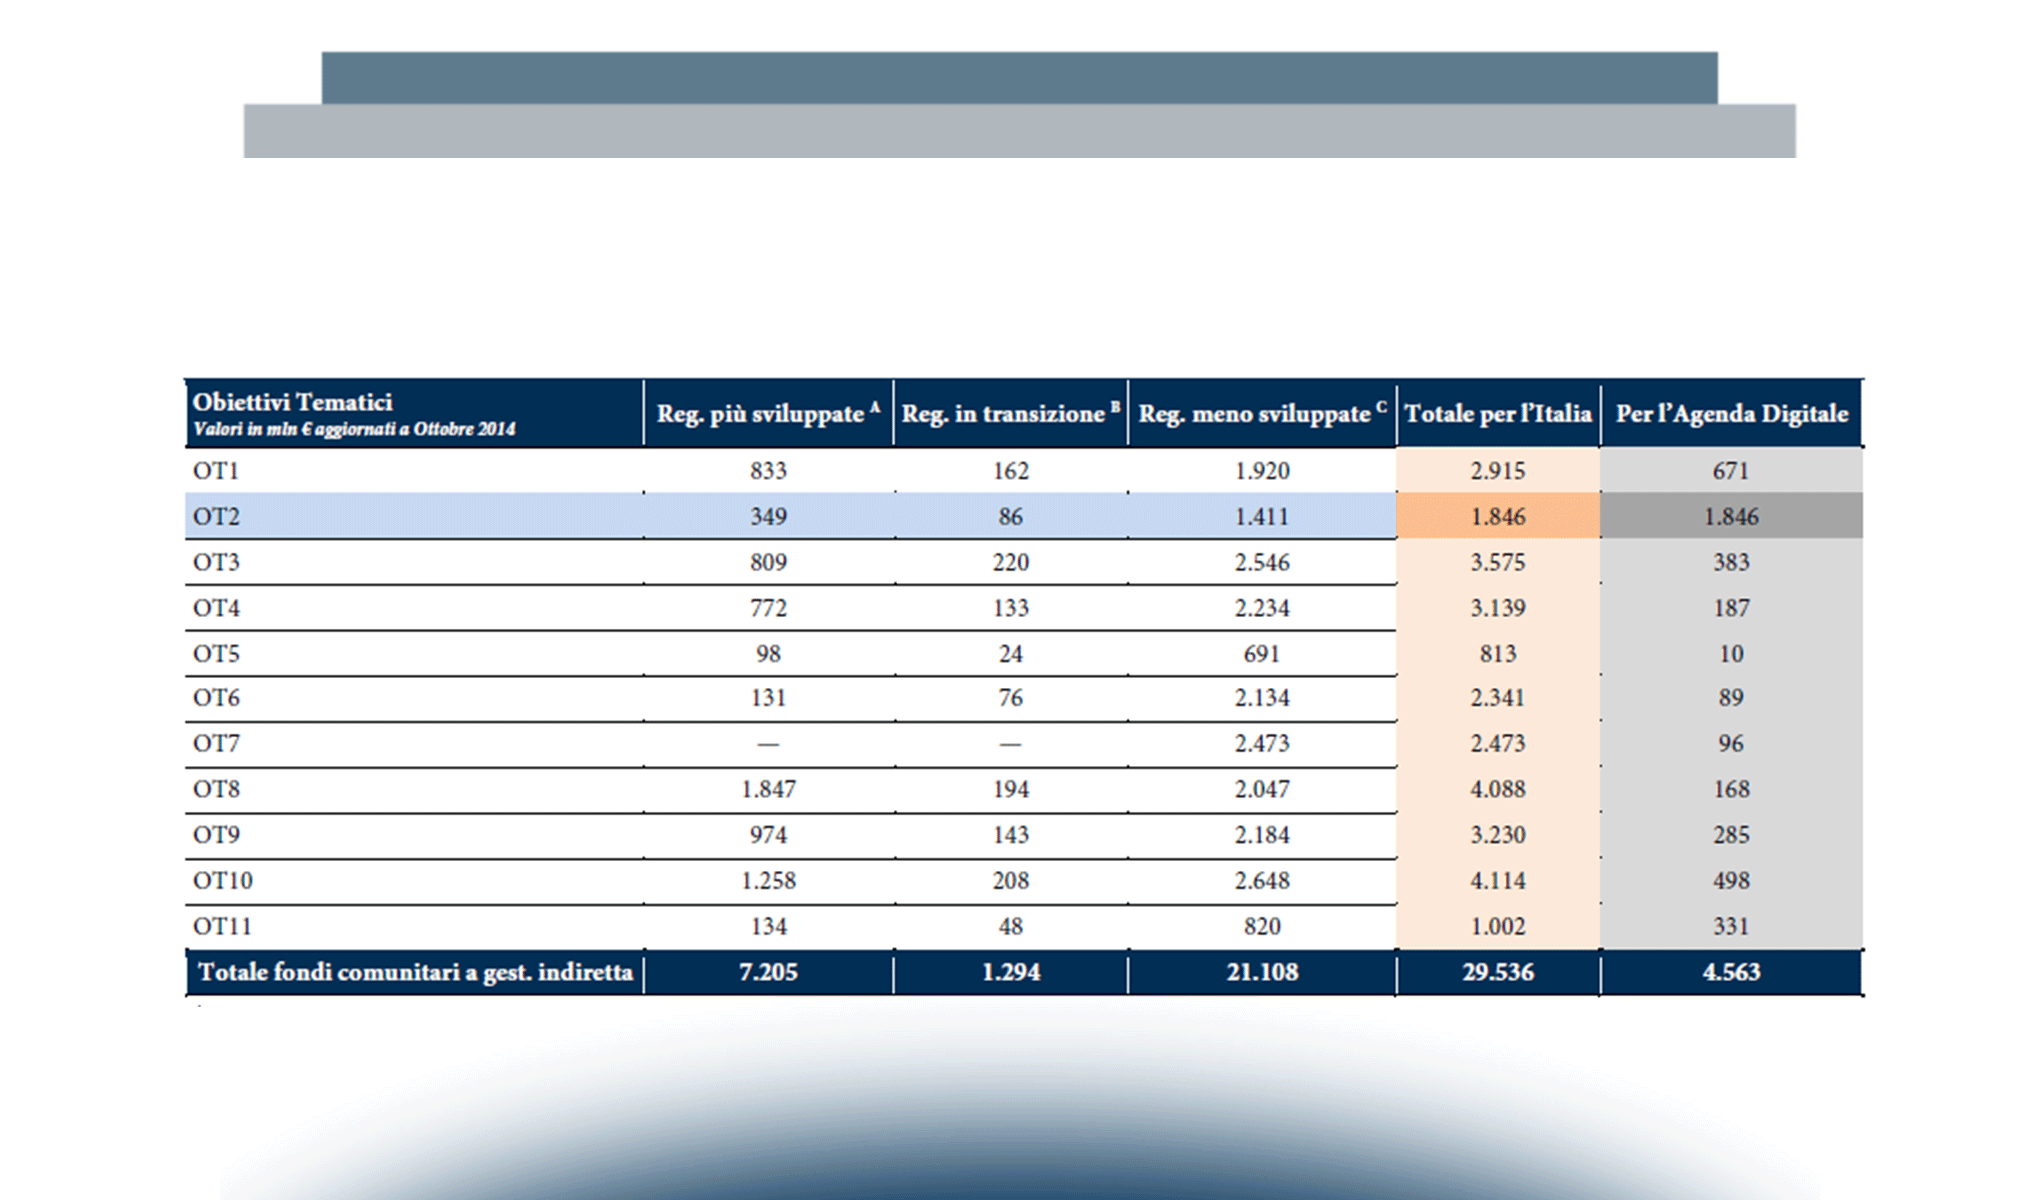Select the 21.108 total cell
Viewport: 2040px width, 1200px height.
(1262, 972)
